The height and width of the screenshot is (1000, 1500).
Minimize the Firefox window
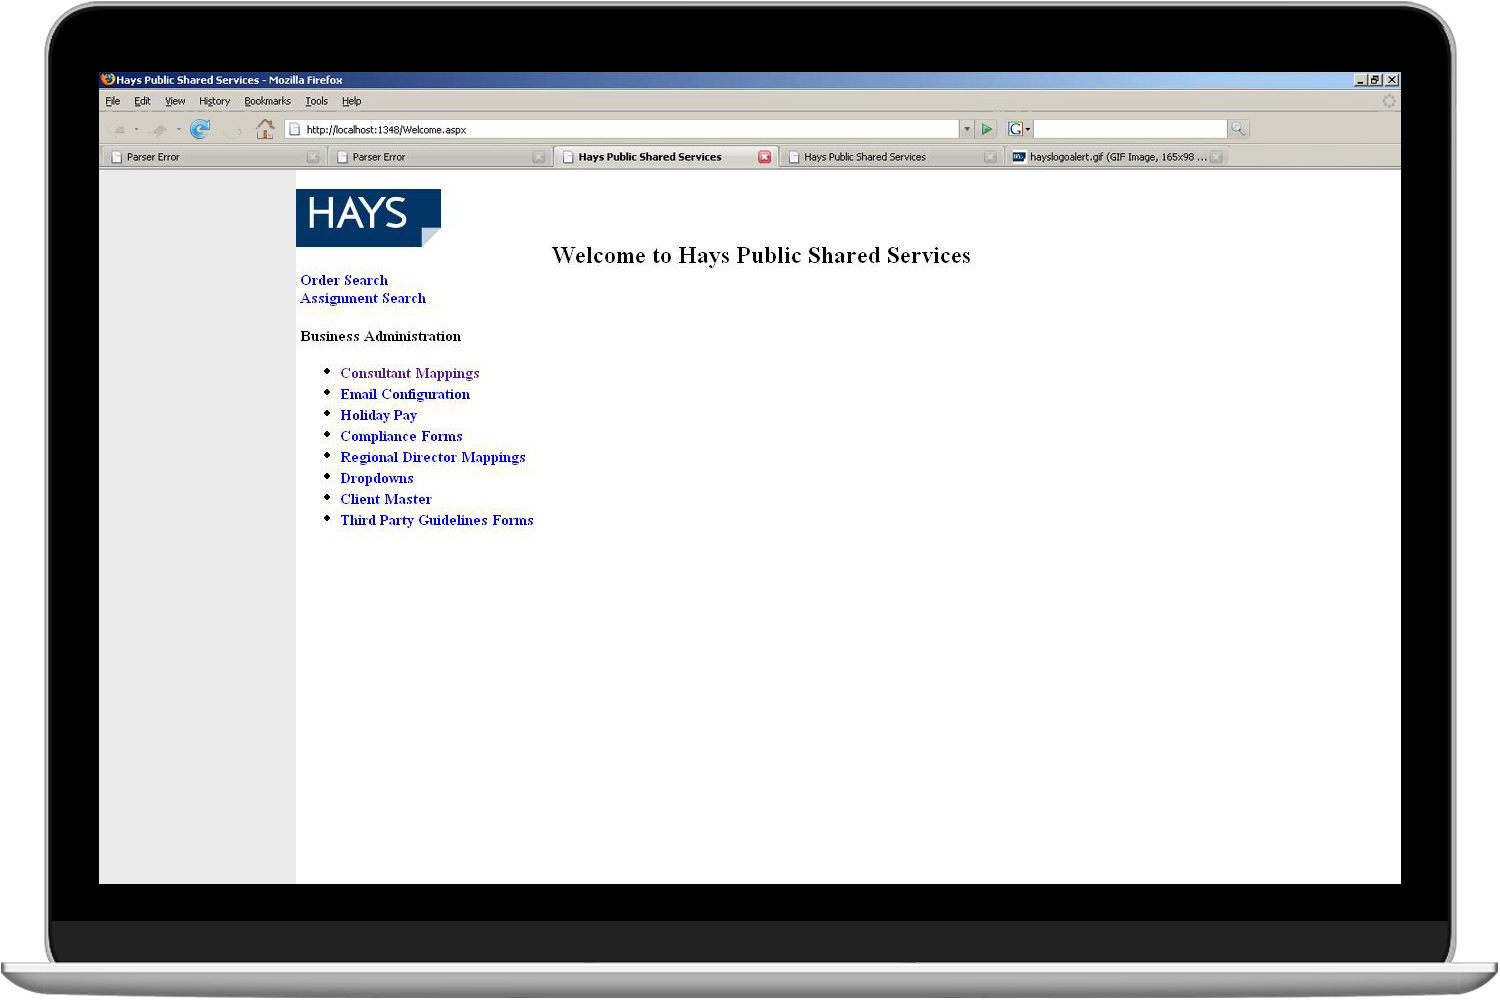pos(1360,80)
